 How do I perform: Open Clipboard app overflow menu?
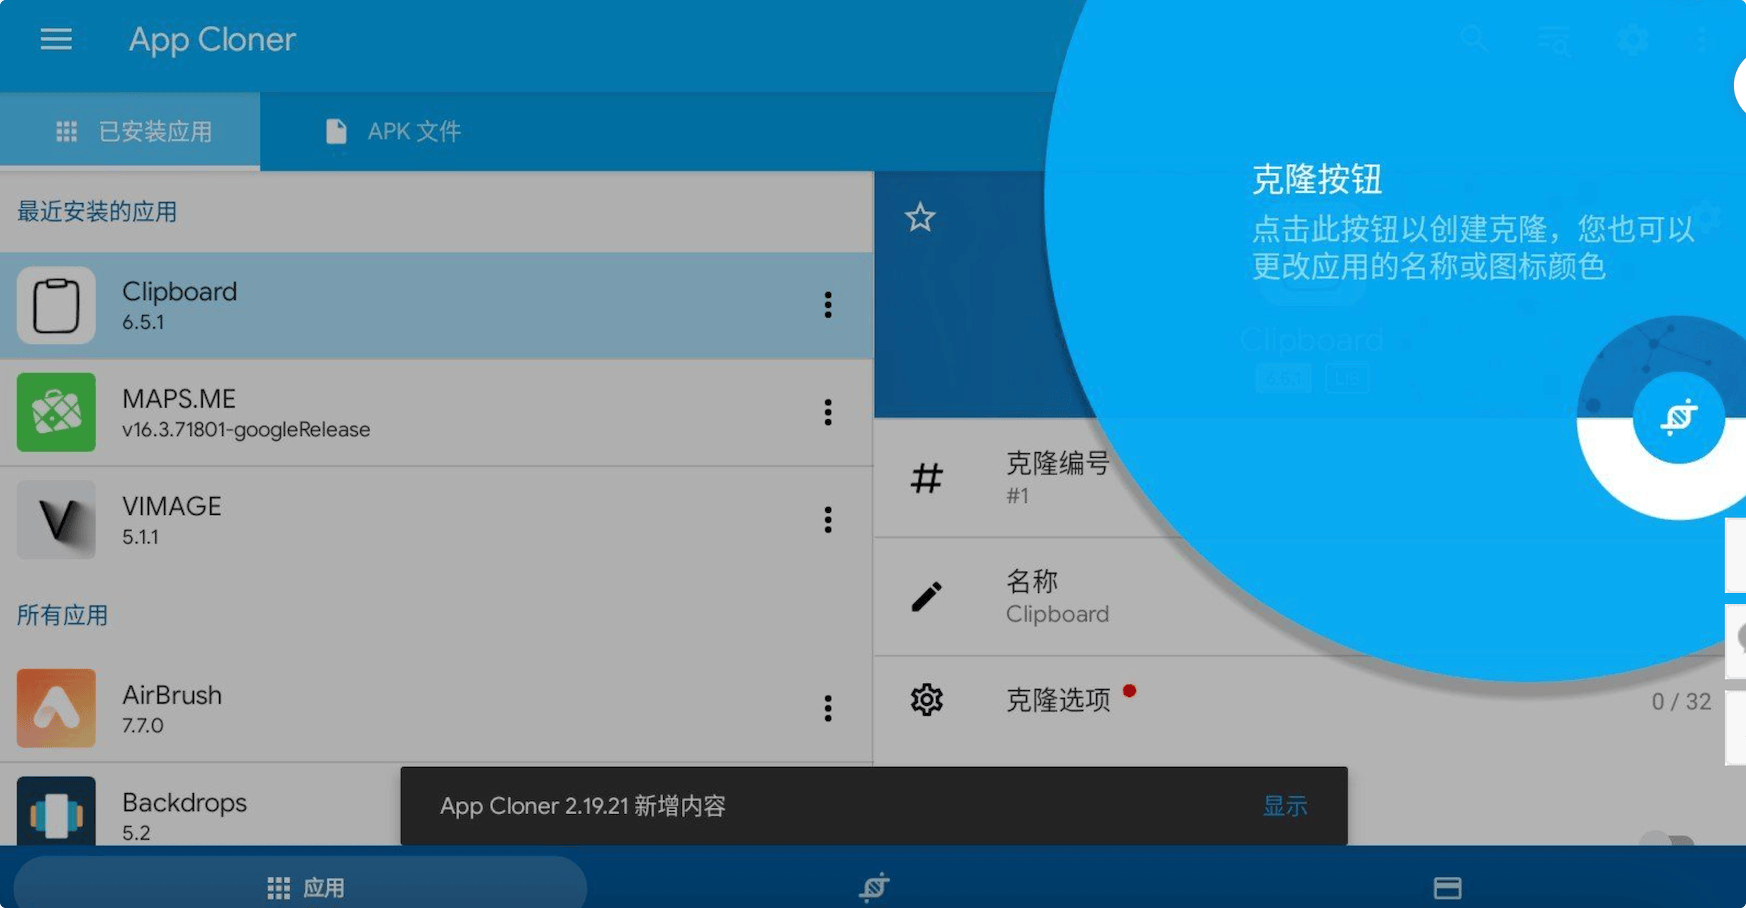[827, 305]
